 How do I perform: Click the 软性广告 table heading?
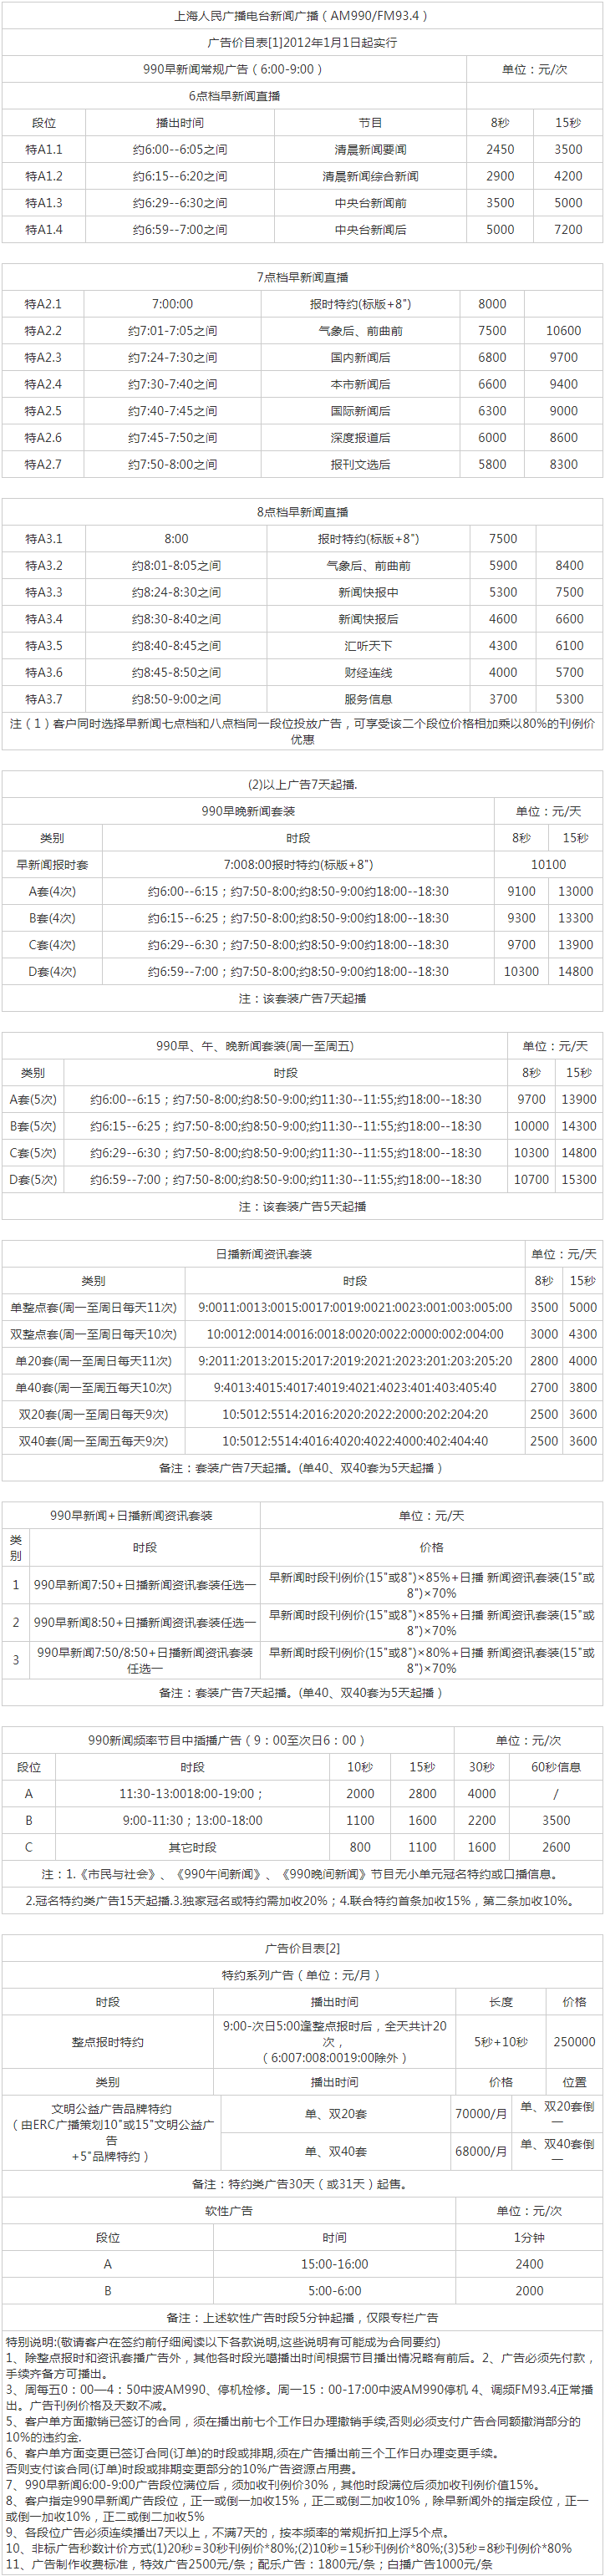point(229,2211)
